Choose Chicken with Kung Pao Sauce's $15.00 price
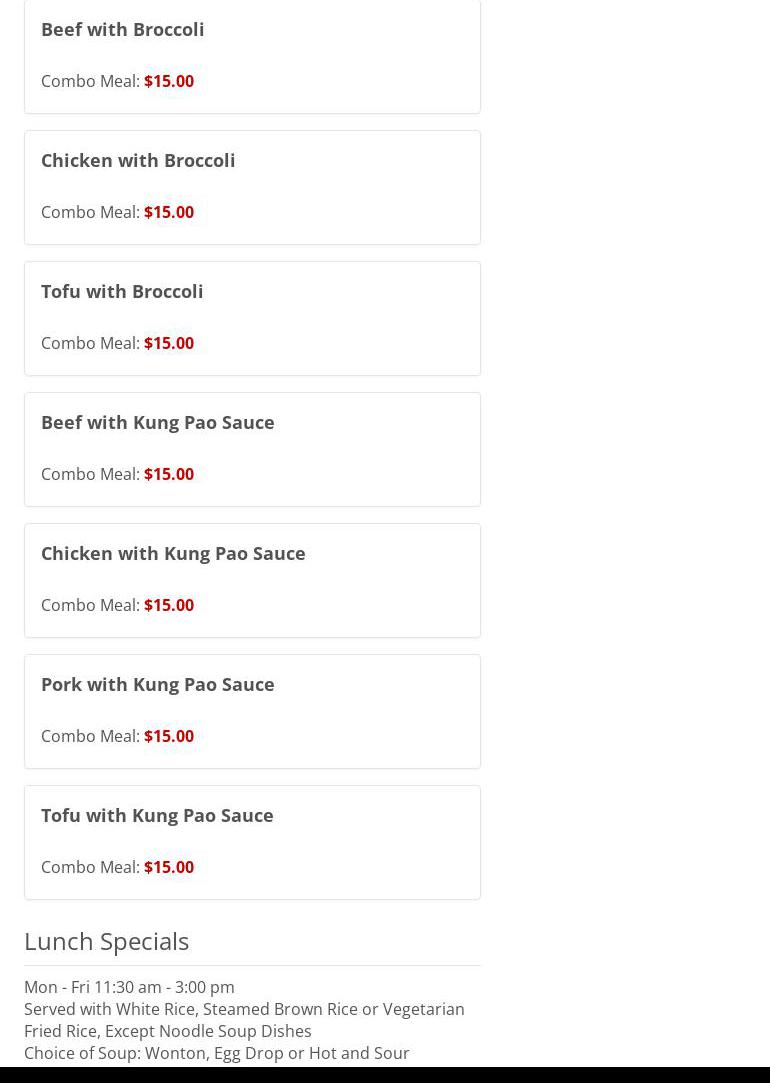770x1083 pixels. 169,605
